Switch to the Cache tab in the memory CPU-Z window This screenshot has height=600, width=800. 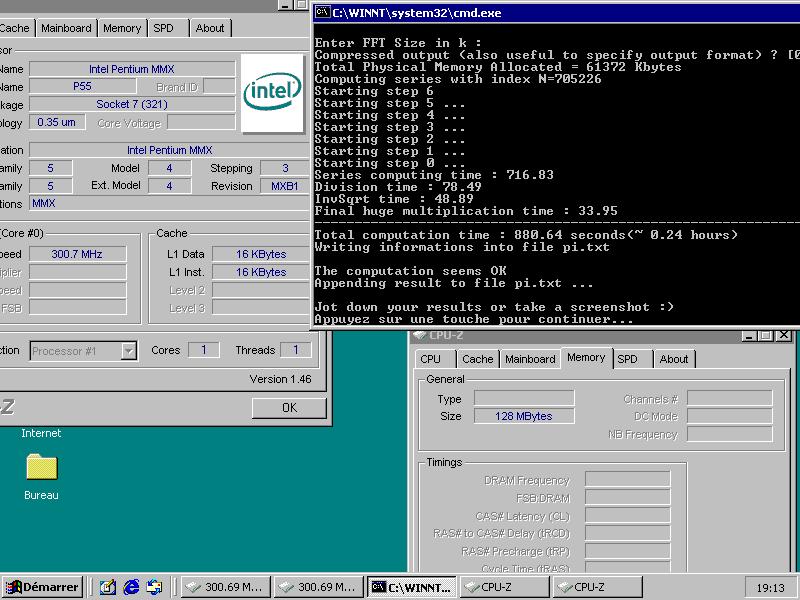[x=478, y=359]
